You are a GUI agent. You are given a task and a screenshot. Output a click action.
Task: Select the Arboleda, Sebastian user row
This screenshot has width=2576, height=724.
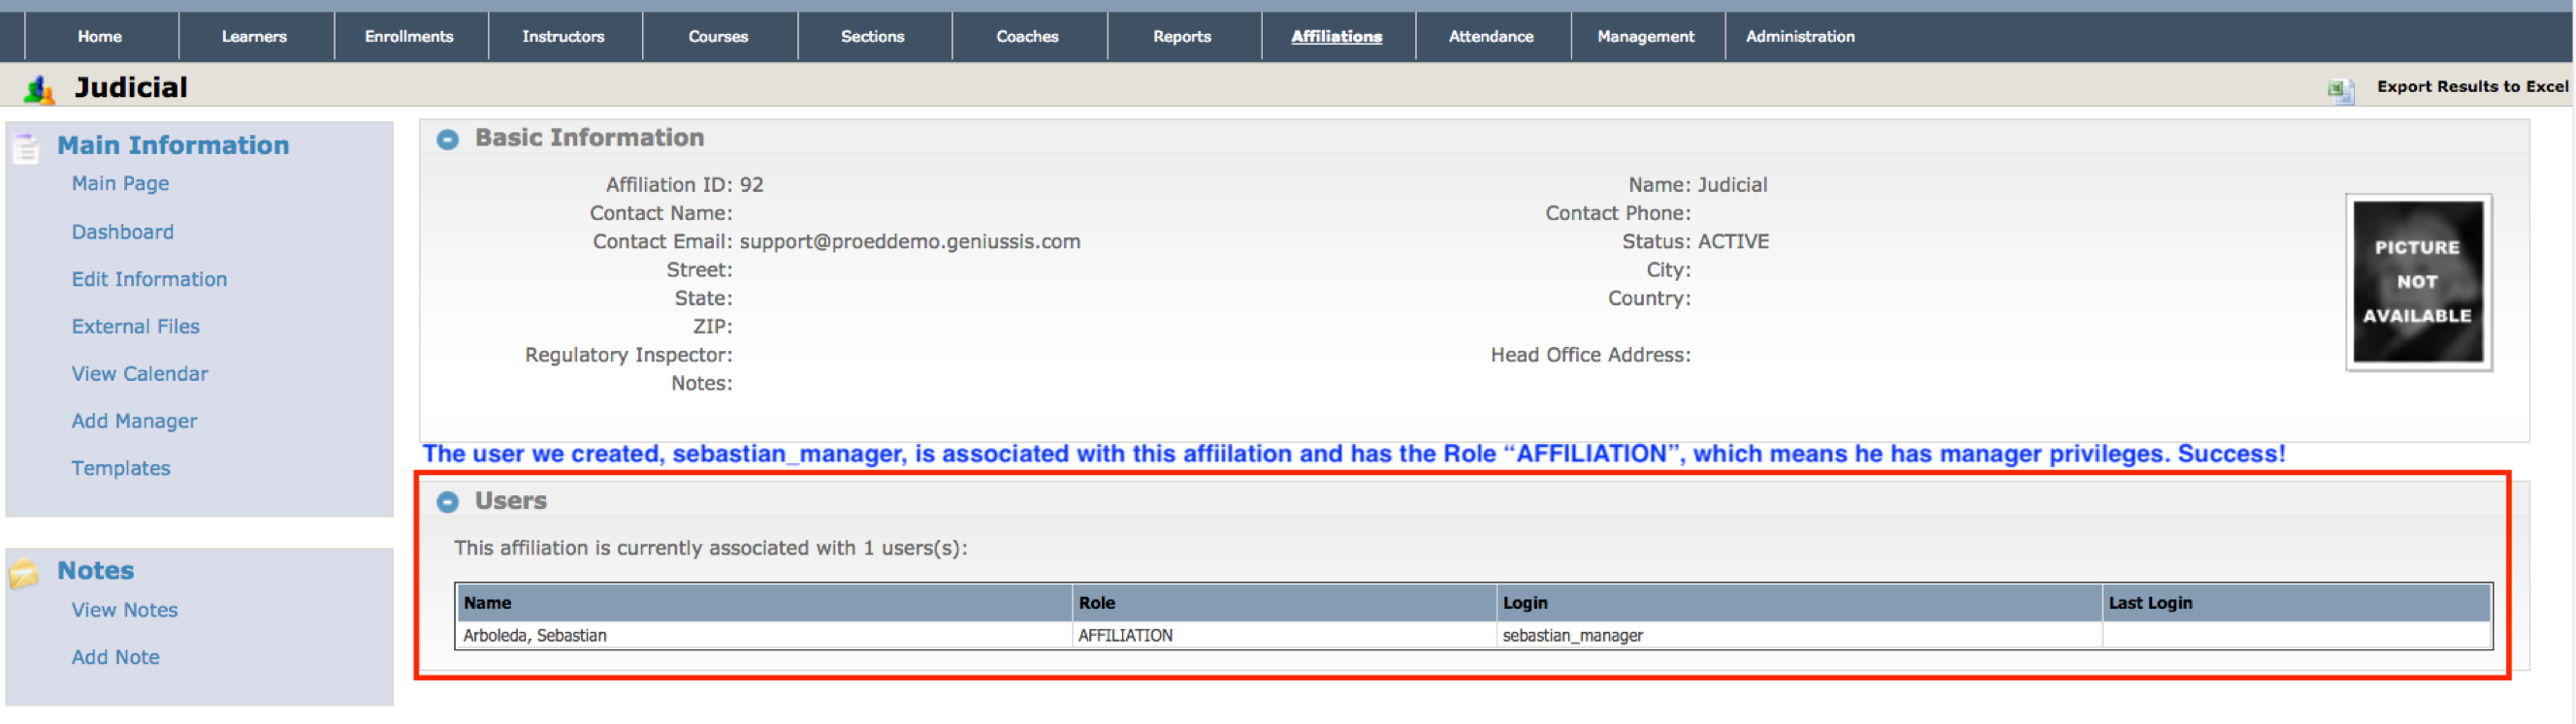coord(534,635)
